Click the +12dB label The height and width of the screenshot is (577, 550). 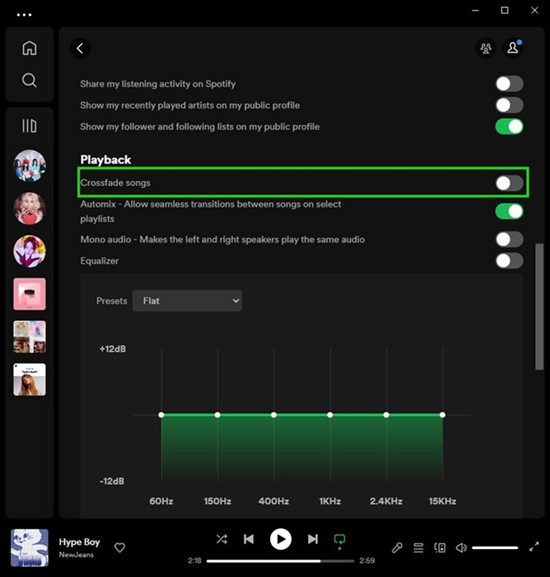pyautogui.click(x=113, y=349)
